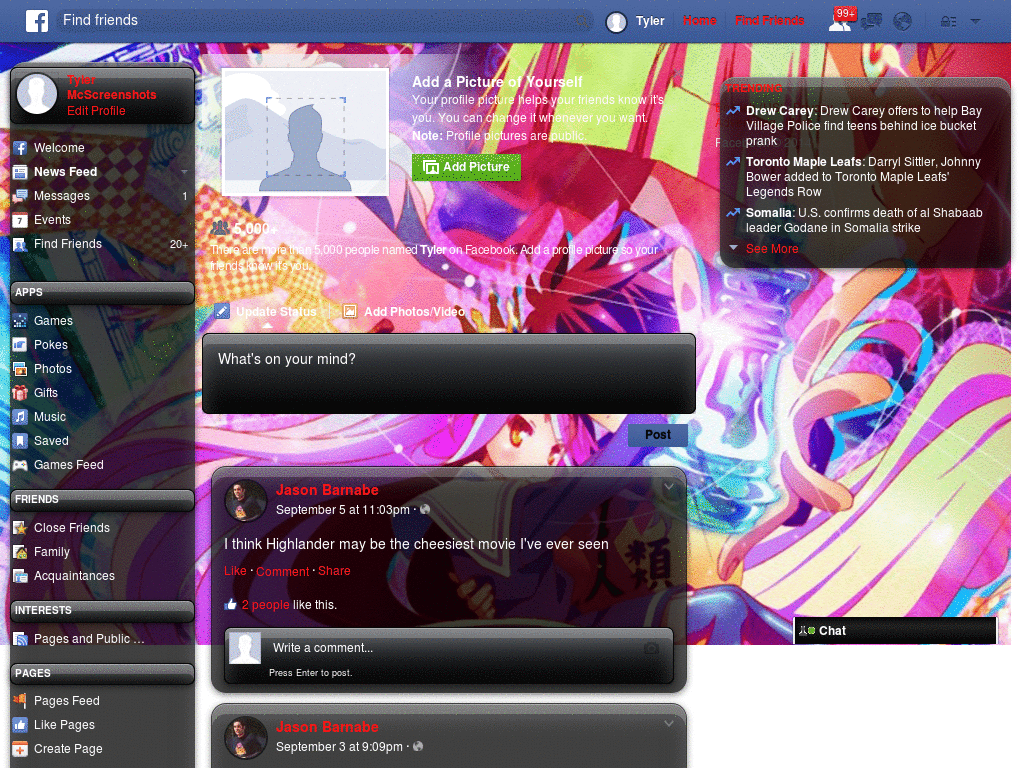Click the What's on your mind box
The image size is (1024, 768).
(449, 374)
